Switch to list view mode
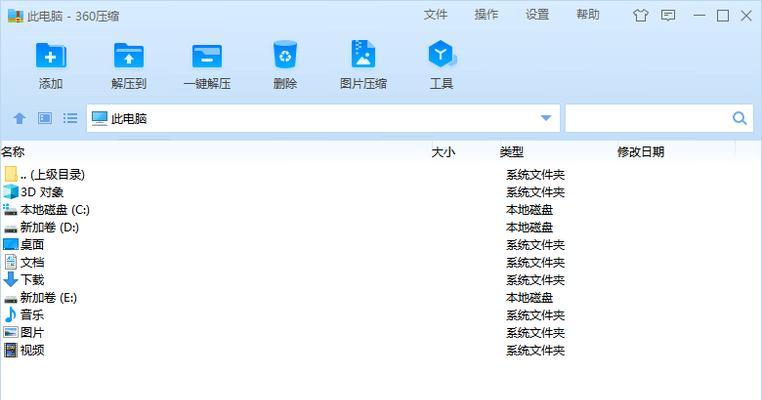 pyautogui.click(x=70, y=118)
